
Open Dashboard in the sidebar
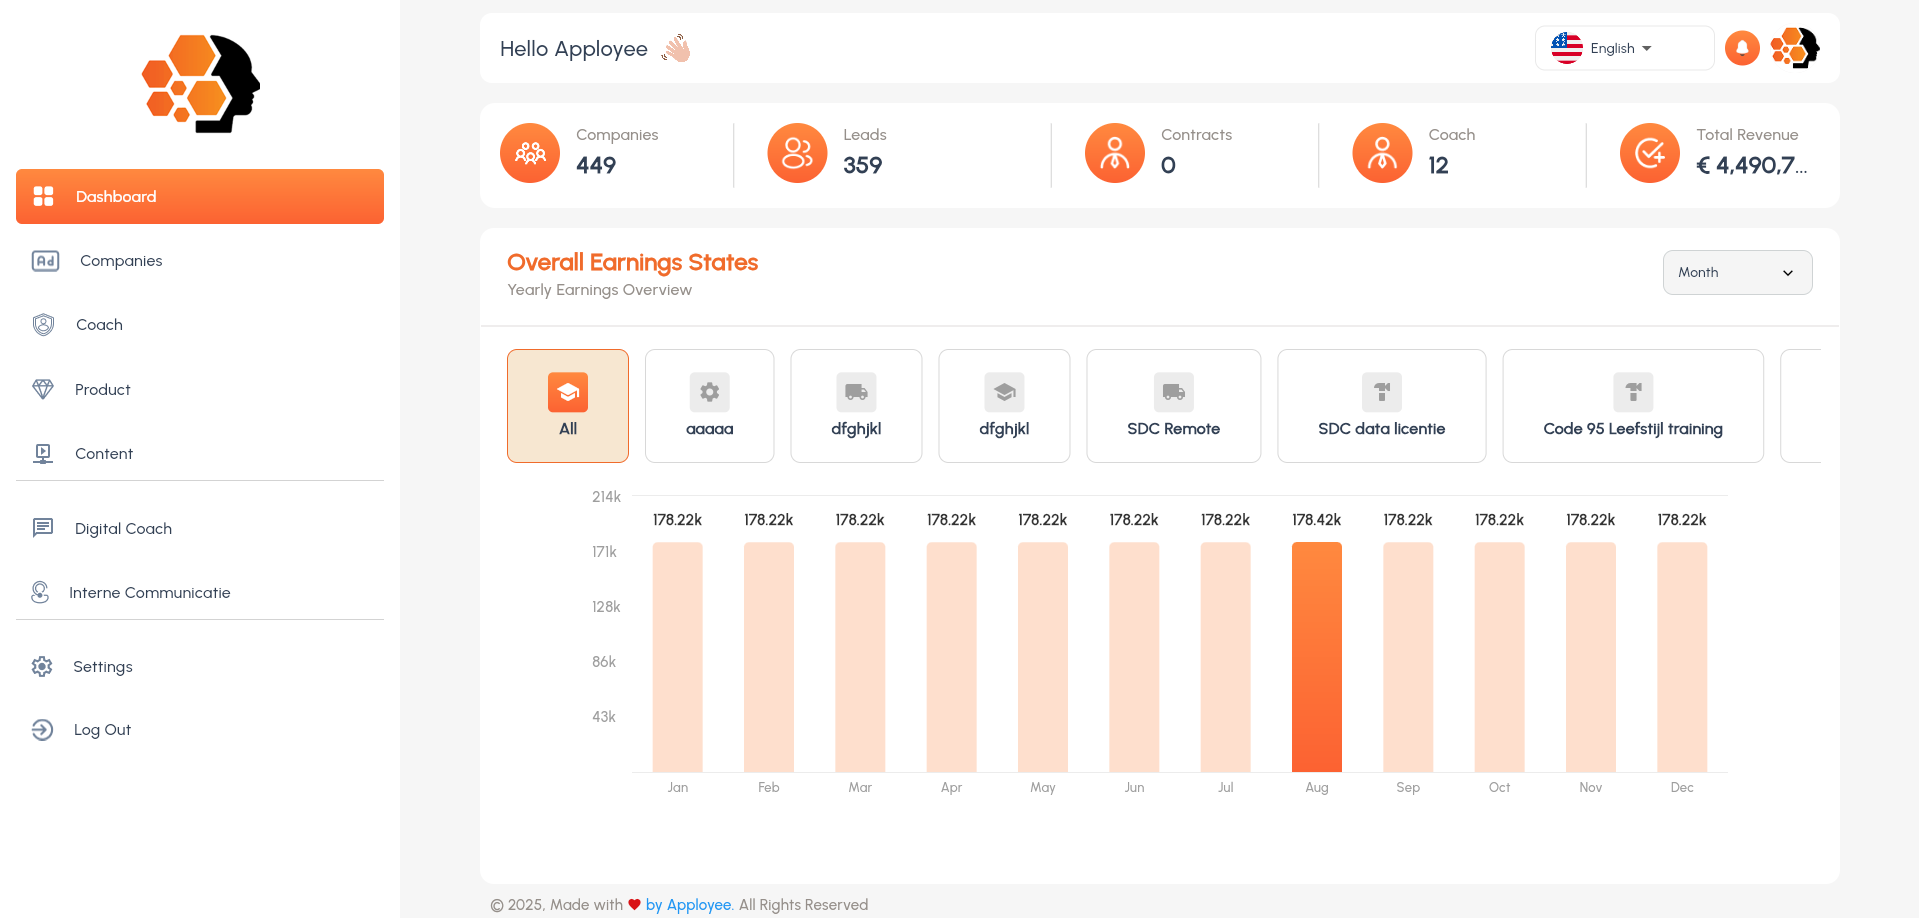(x=200, y=196)
